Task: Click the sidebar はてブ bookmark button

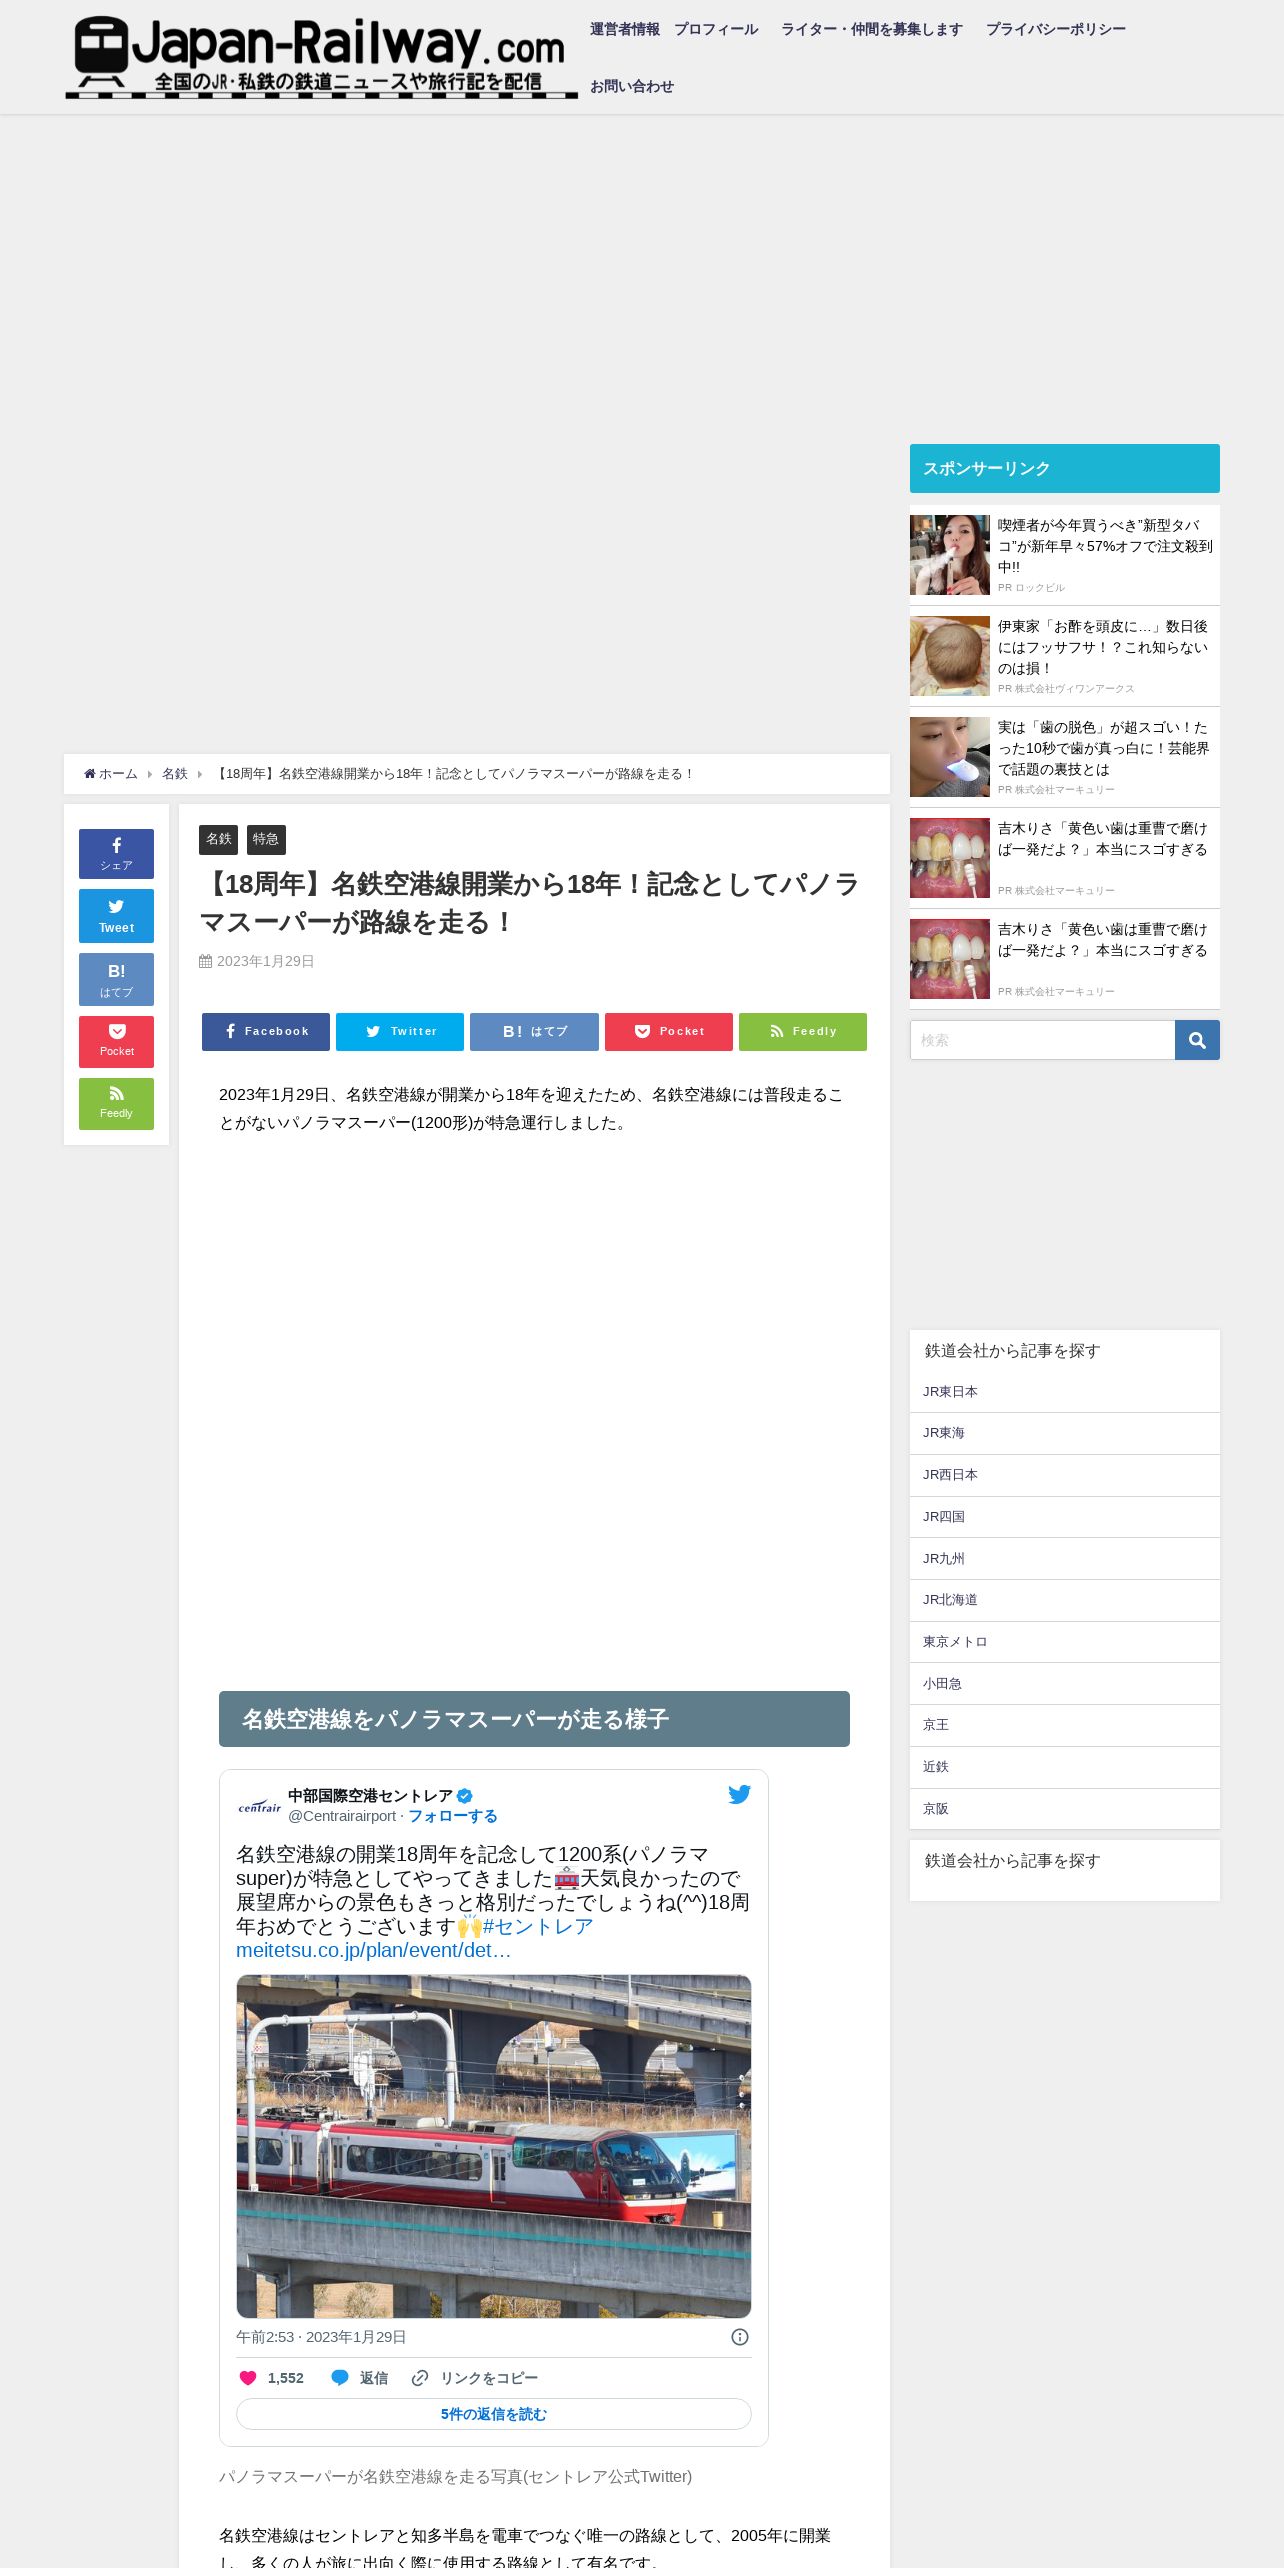Action: (x=116, y=979)
